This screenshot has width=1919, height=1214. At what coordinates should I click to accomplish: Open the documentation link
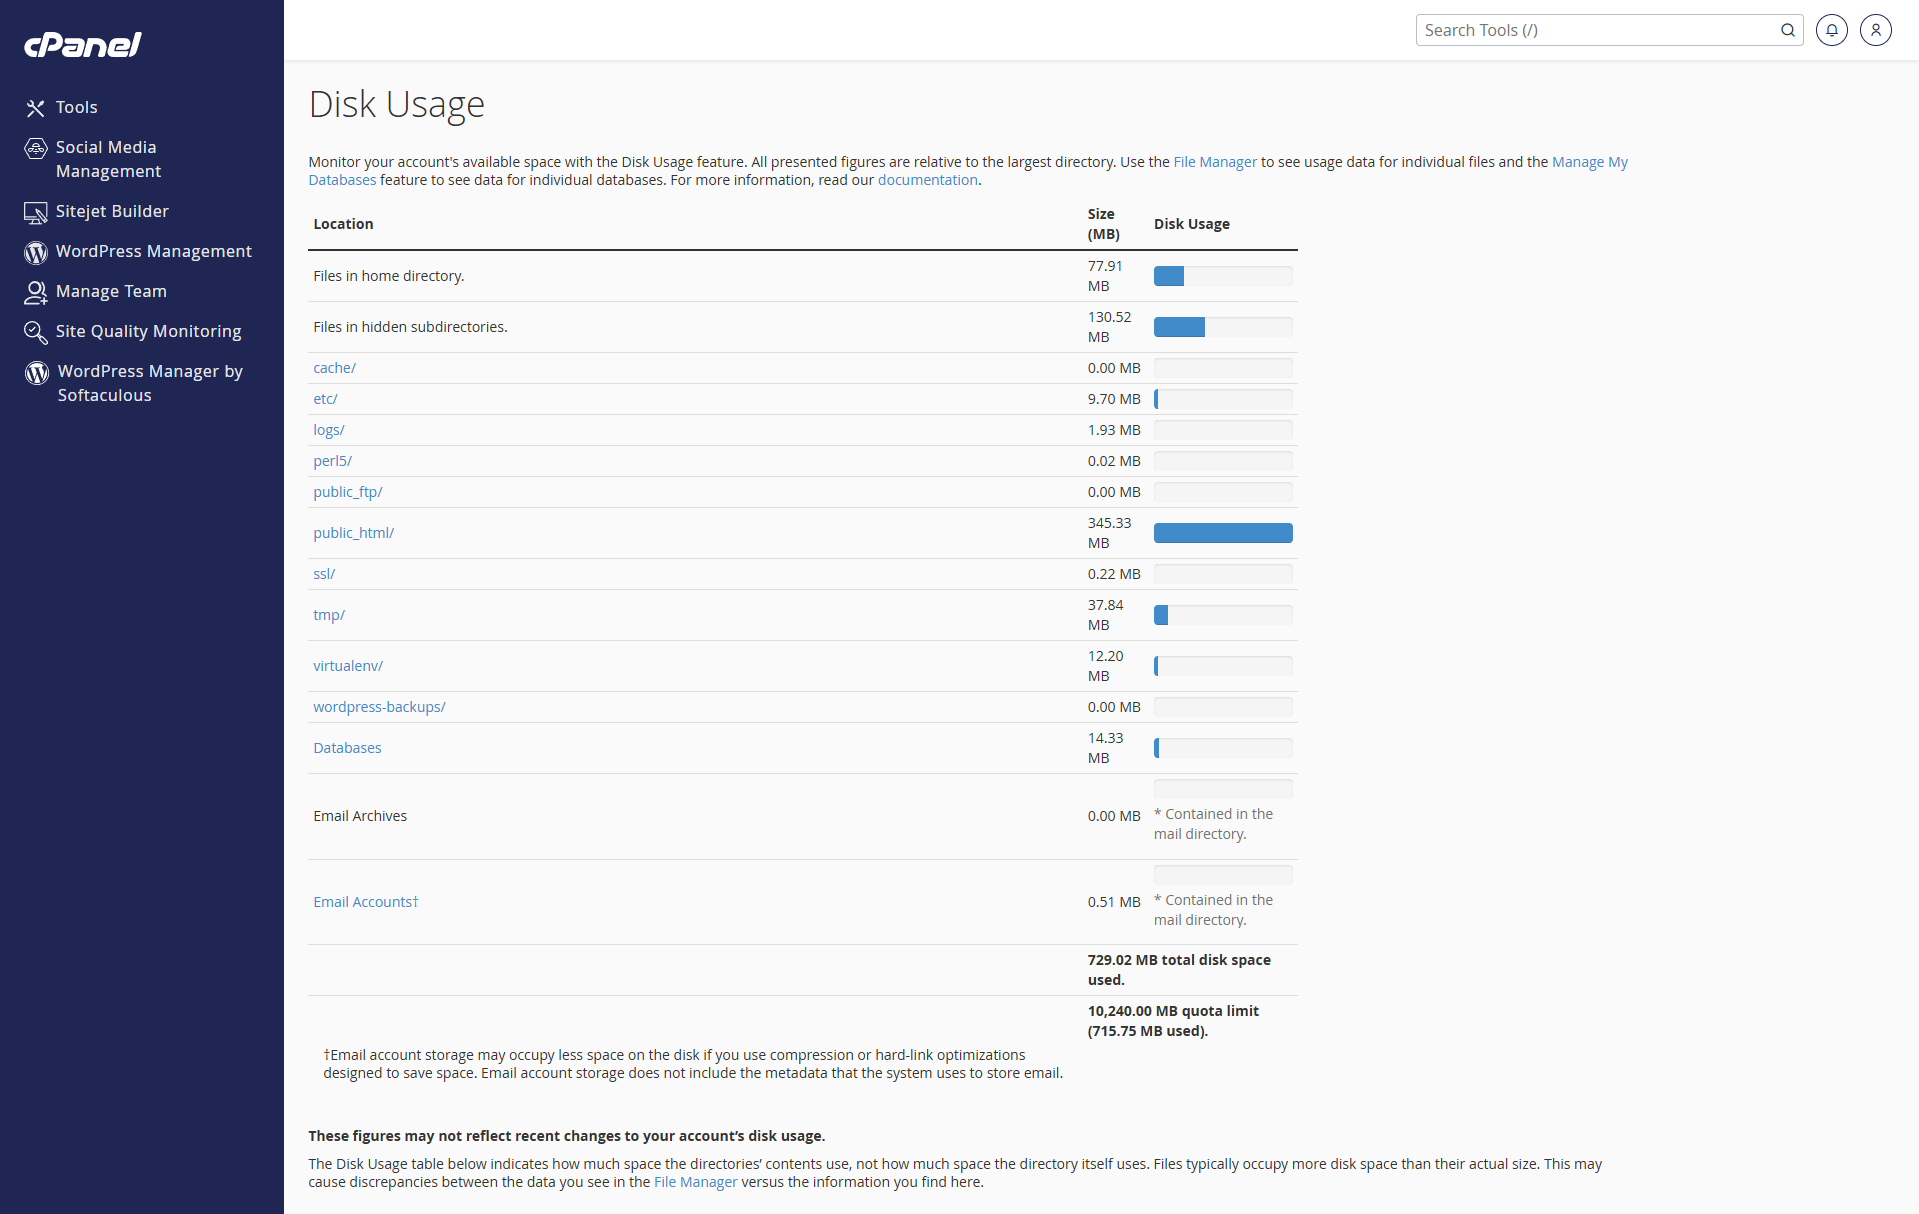[x=927, y=180]
